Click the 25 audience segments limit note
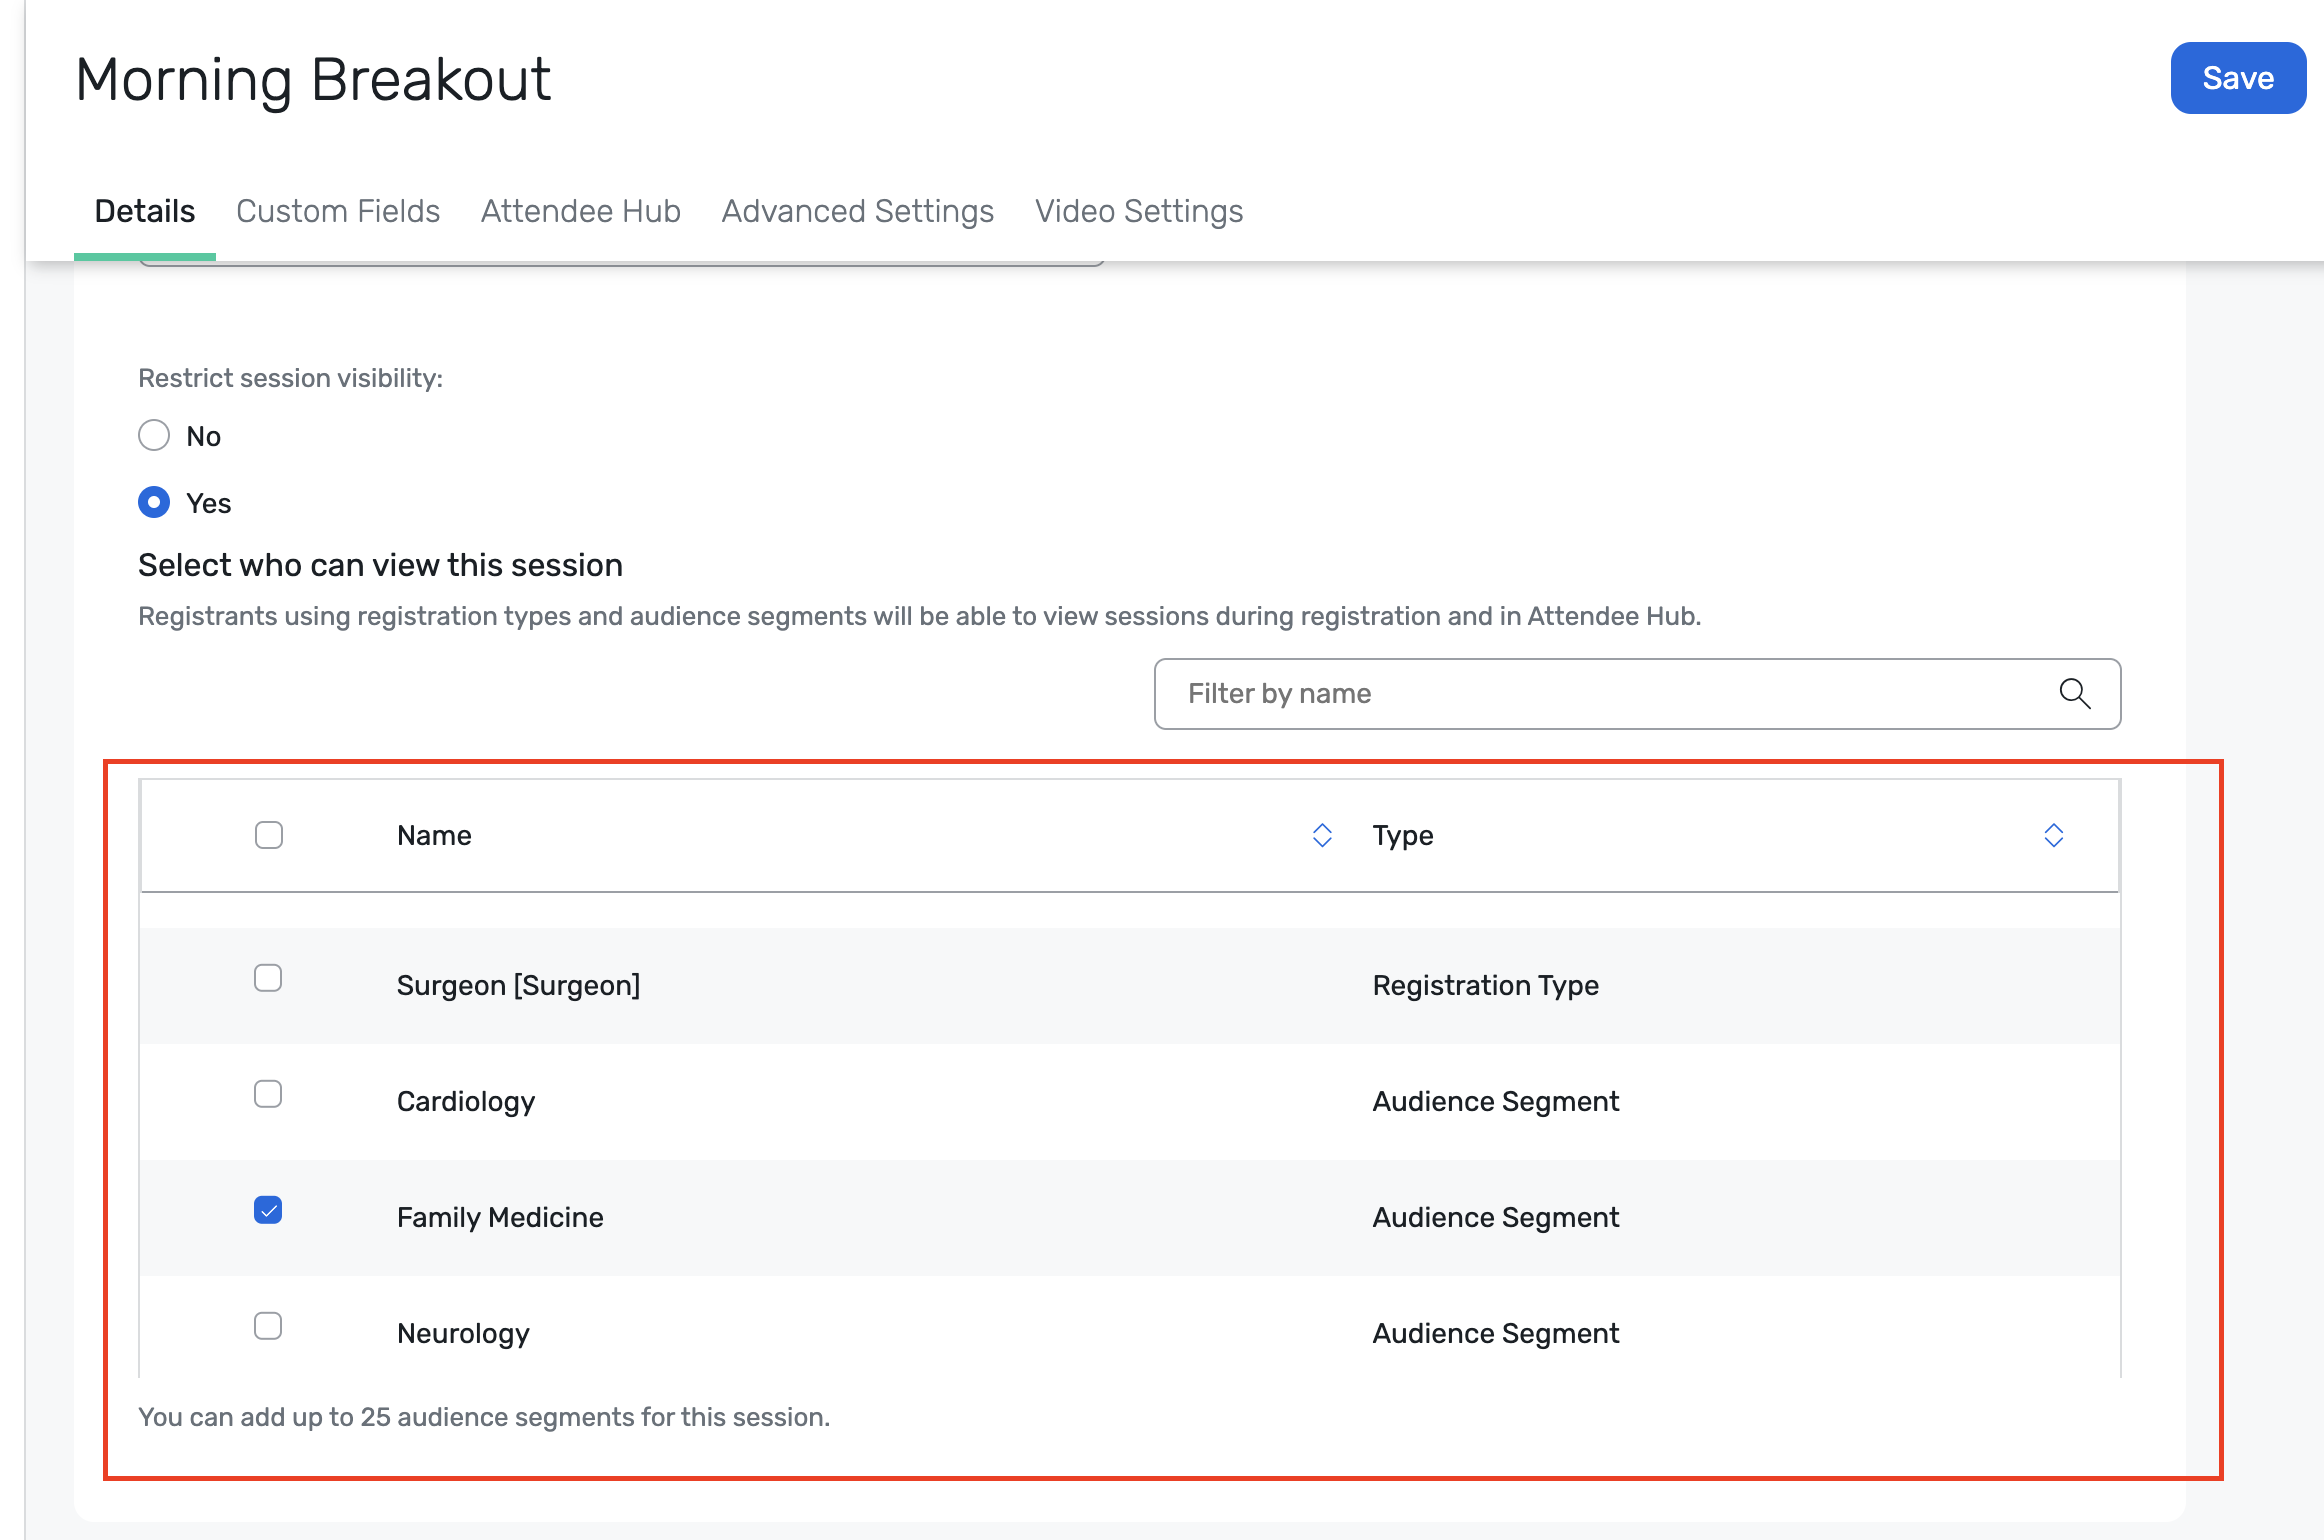 [484, 1417]
